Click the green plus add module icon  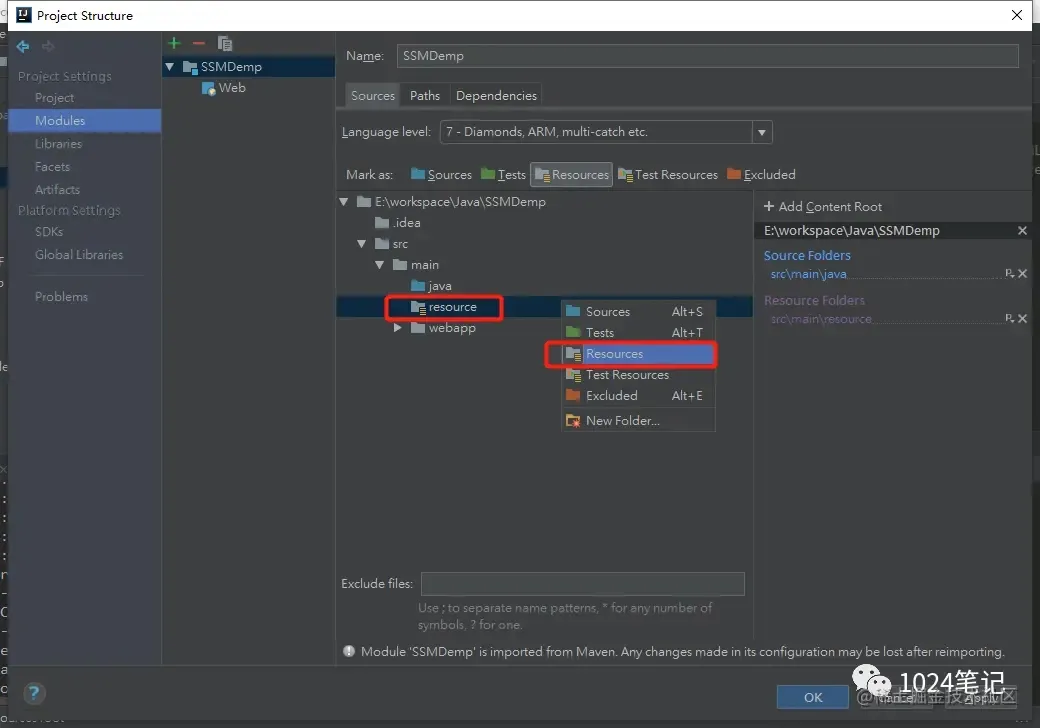coord(174,43)
